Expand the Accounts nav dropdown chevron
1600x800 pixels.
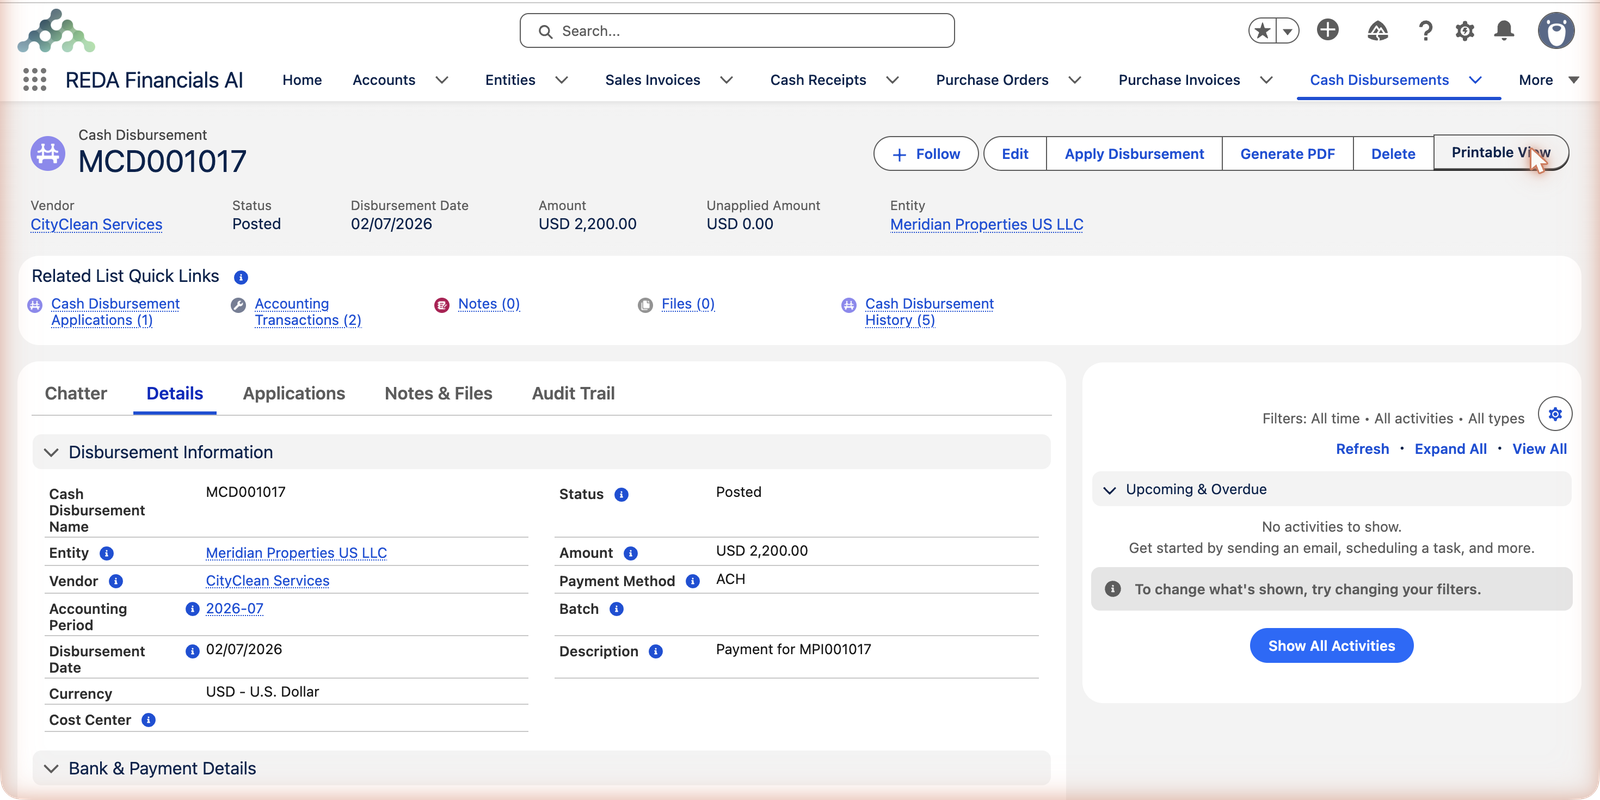(x=441, y=80)
